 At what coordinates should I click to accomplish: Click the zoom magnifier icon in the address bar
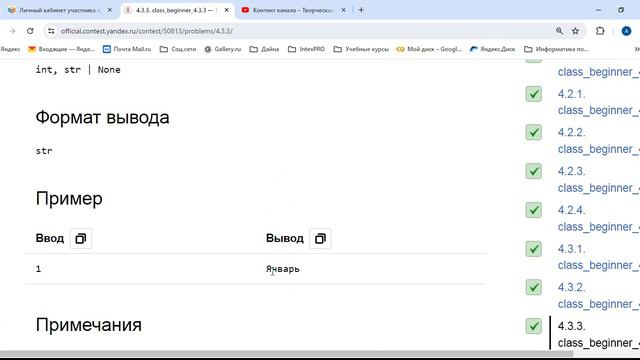tap(559, 31)
